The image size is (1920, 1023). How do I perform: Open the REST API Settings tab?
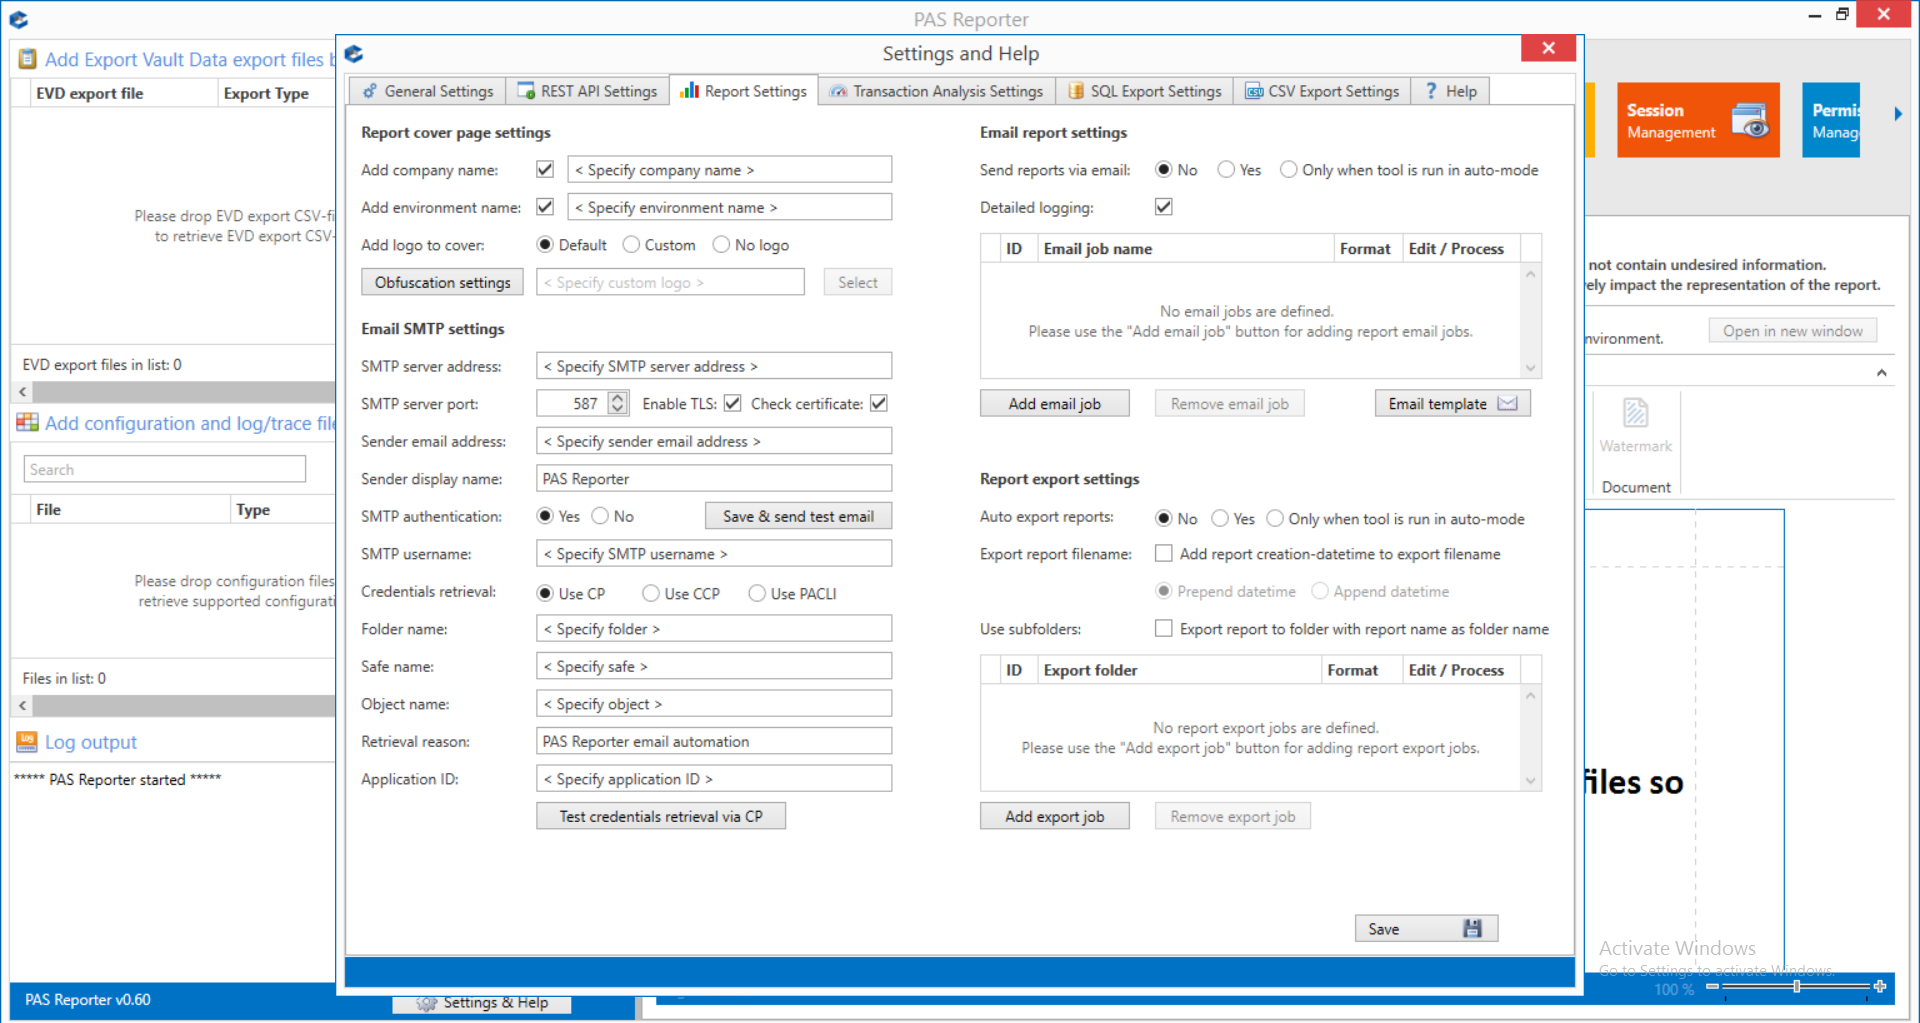click(x=587, y=91)
